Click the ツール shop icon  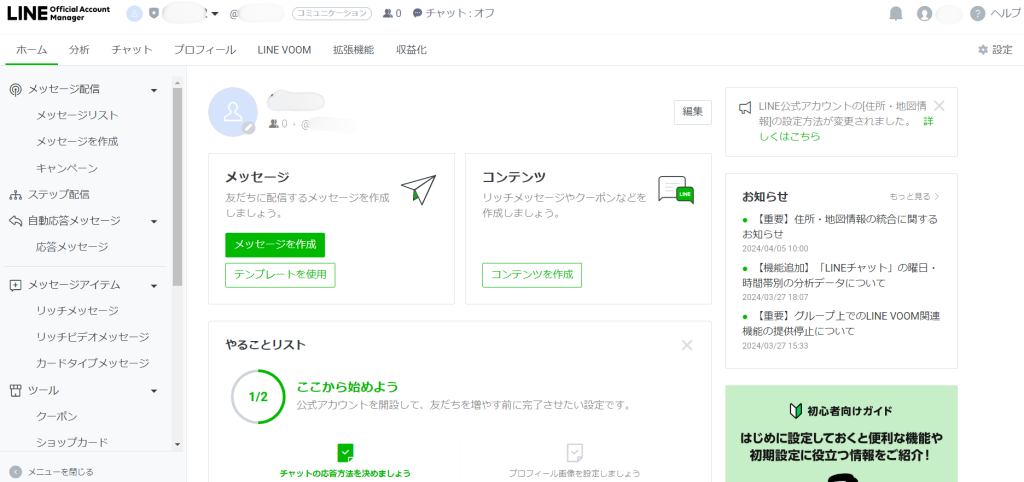[15, 391]
